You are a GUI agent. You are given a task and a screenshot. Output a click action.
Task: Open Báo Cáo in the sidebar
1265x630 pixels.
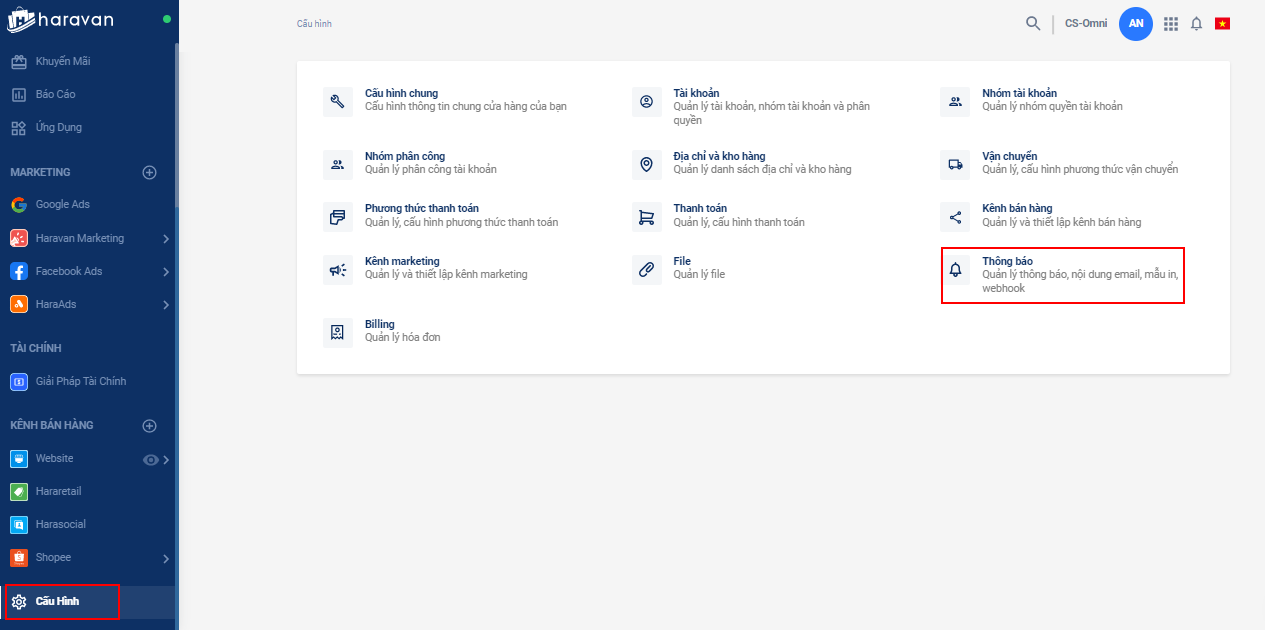tap(56, 94)
